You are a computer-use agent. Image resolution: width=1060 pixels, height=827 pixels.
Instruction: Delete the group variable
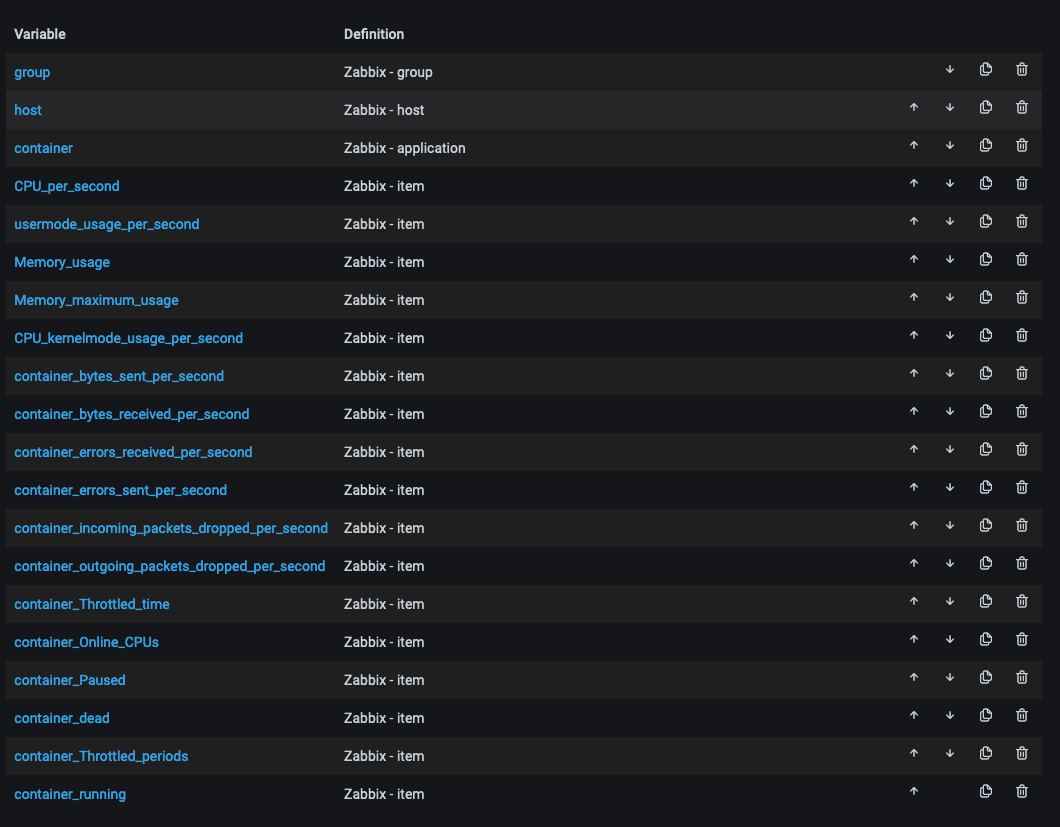[x=1021, y=70]
